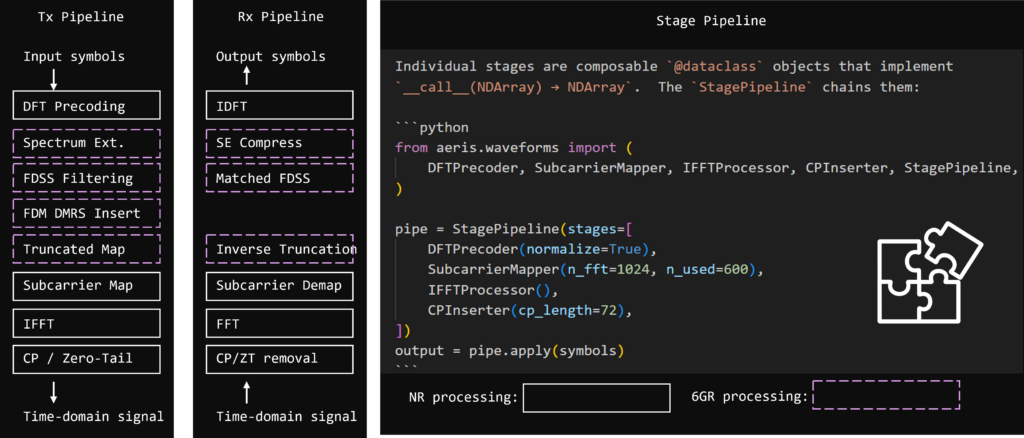Click the FDM DMRS Insert block
The width and height of the screenshot is (1024, 438).
pyautogui.click(x=87, y=212)
